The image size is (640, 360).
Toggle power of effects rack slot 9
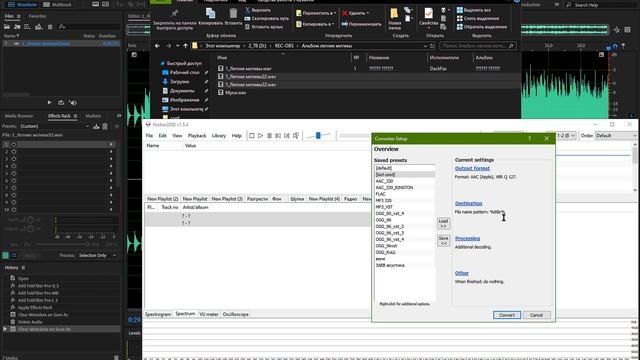14,202
